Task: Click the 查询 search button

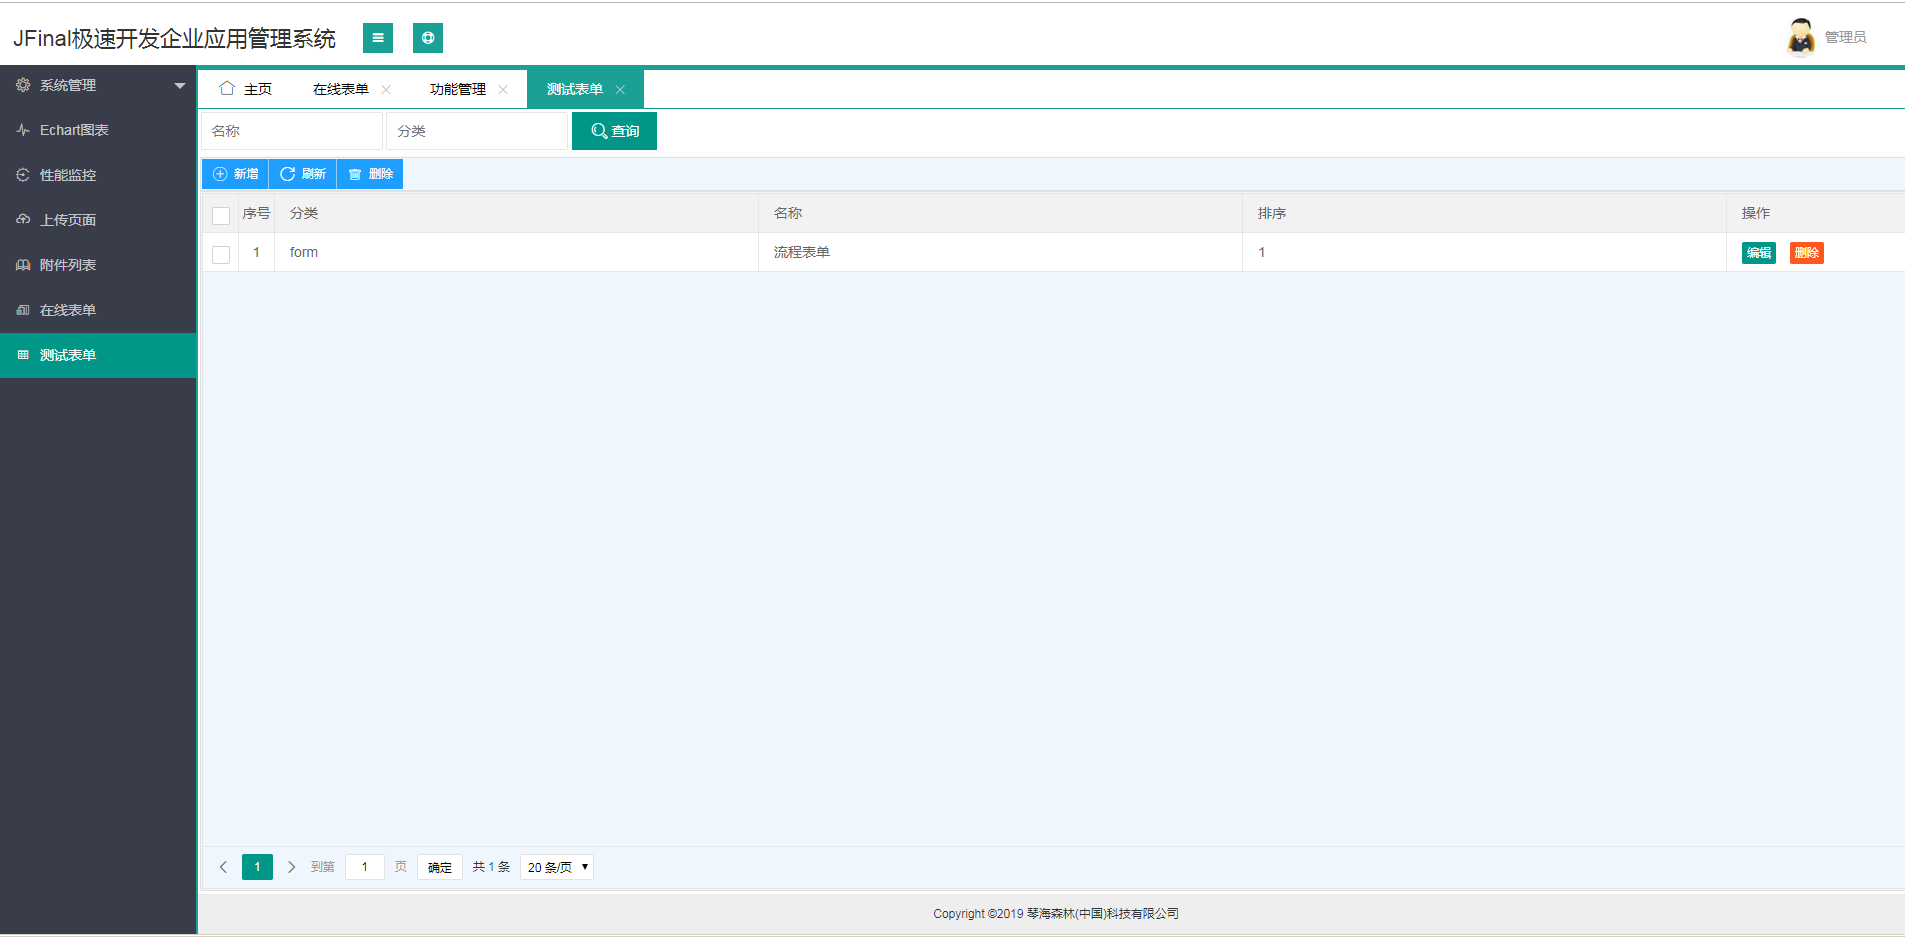Action: coord(614,131)
